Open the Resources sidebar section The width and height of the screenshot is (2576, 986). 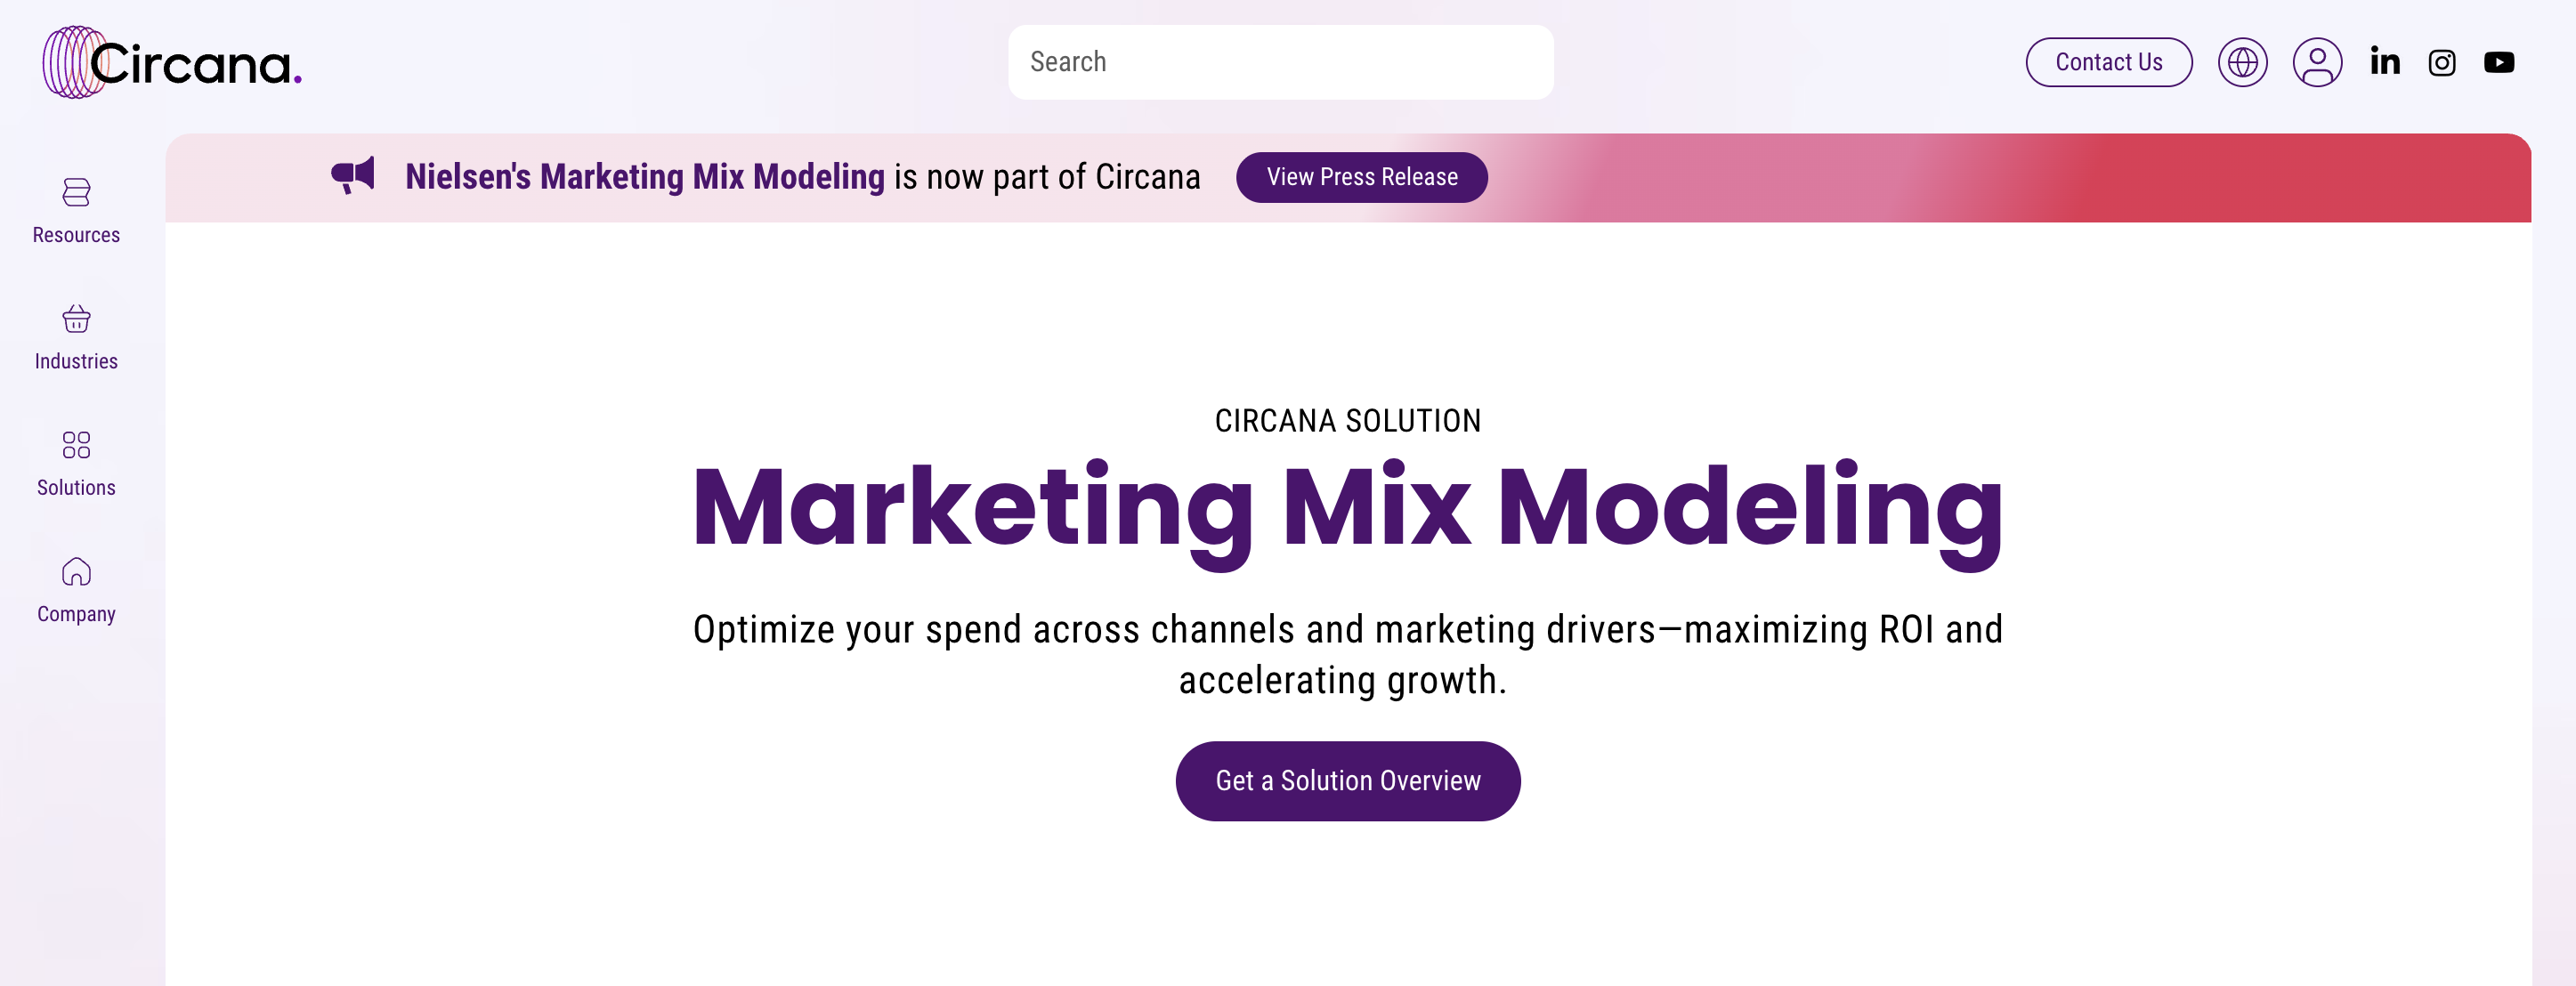click(x=76, y=234)
